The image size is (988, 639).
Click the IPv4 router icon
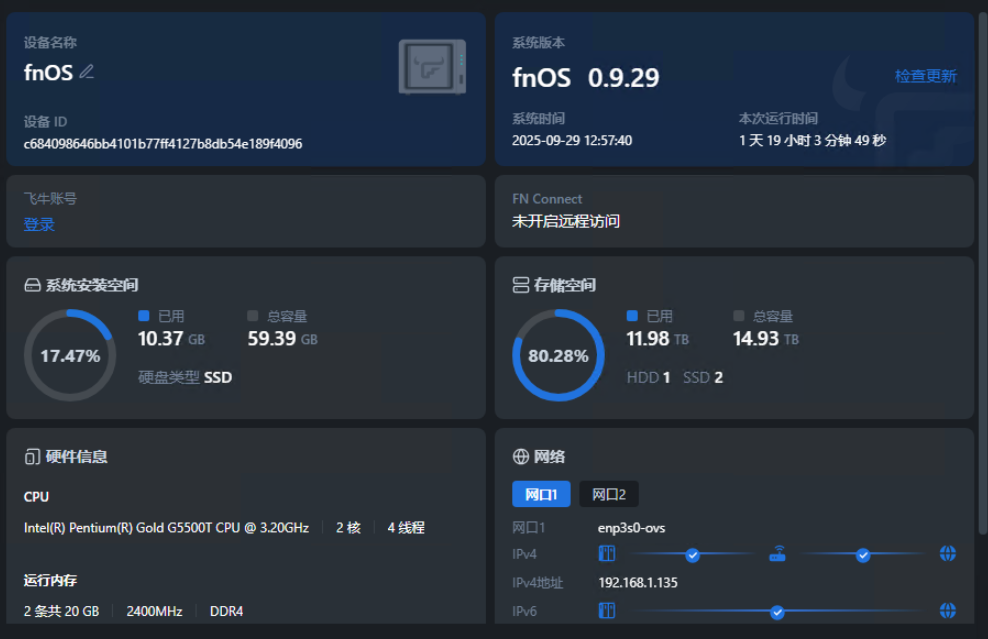[778, 553]
